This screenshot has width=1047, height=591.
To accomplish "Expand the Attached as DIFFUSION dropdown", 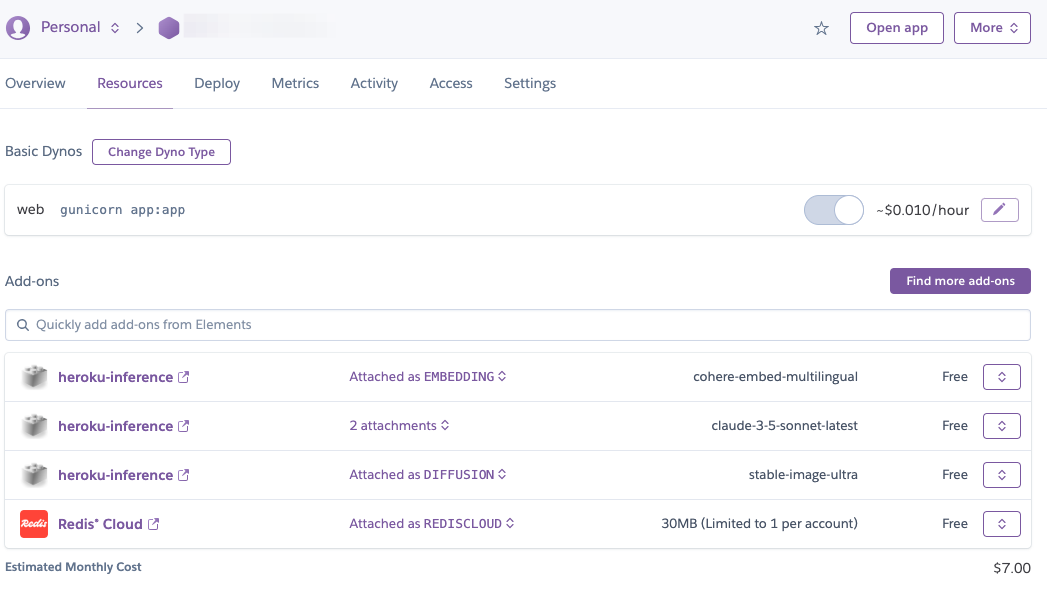I will (x=427, y=475).
